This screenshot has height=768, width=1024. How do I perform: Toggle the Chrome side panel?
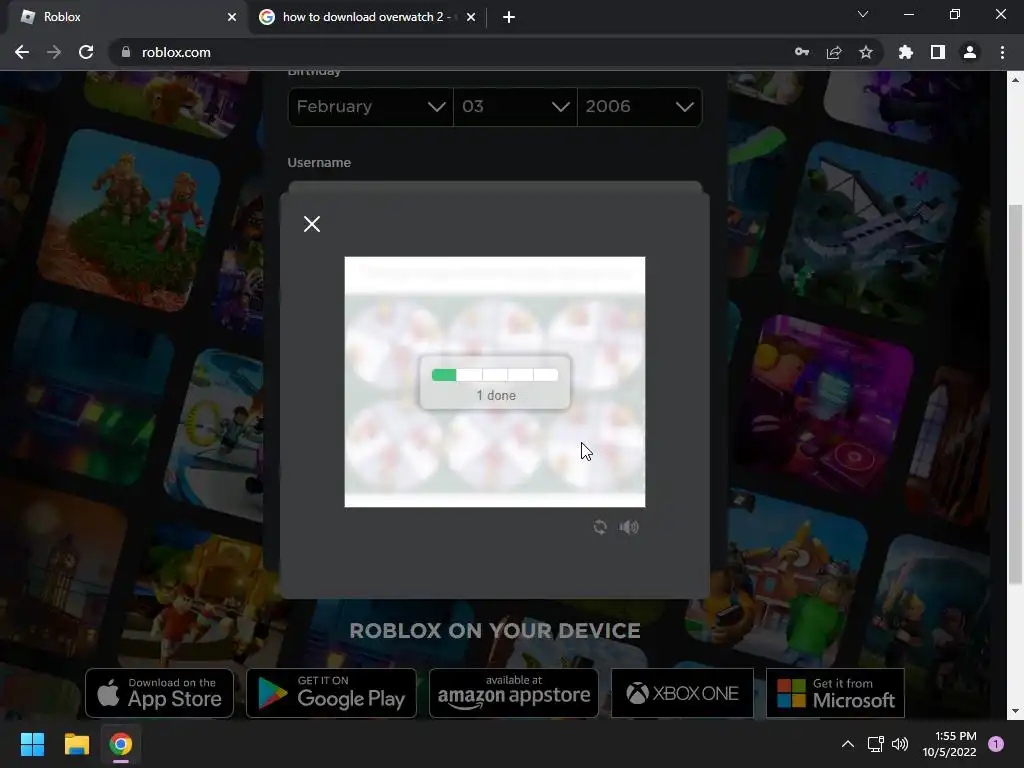click(x=938, y=52)
